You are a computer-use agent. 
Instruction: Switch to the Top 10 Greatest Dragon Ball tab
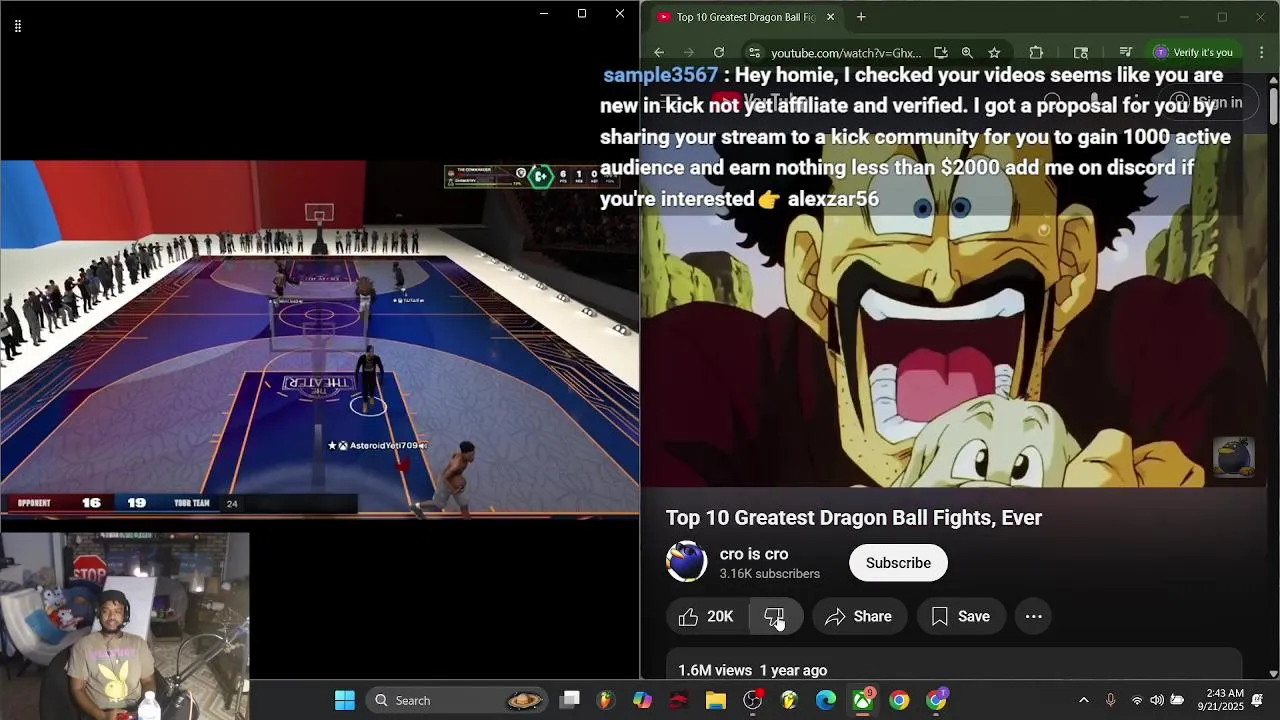(x=746, y=17)
